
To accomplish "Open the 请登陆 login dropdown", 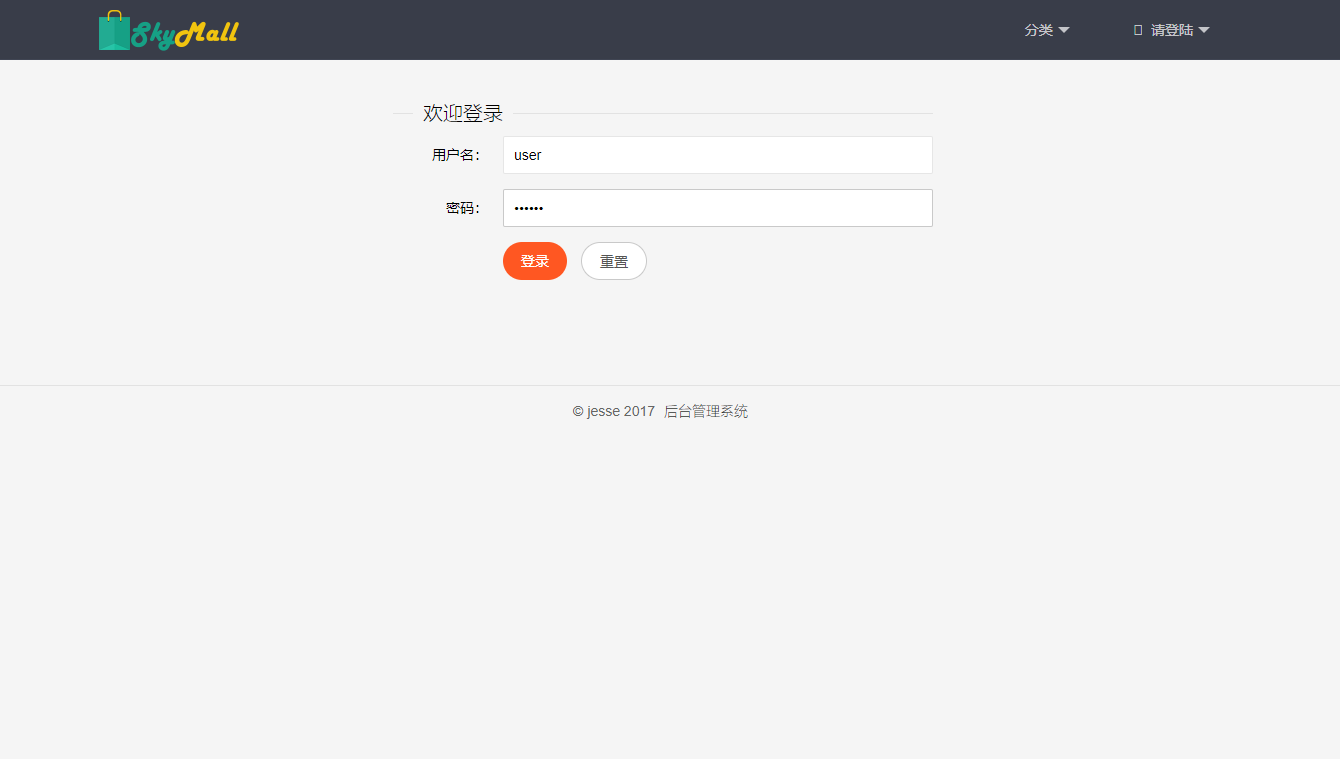I will click(x=1172, y=30).
